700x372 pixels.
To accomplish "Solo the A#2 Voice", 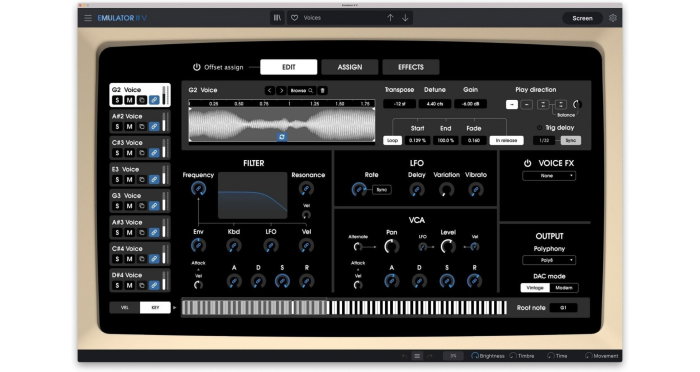I will click(x=117, y=127).
